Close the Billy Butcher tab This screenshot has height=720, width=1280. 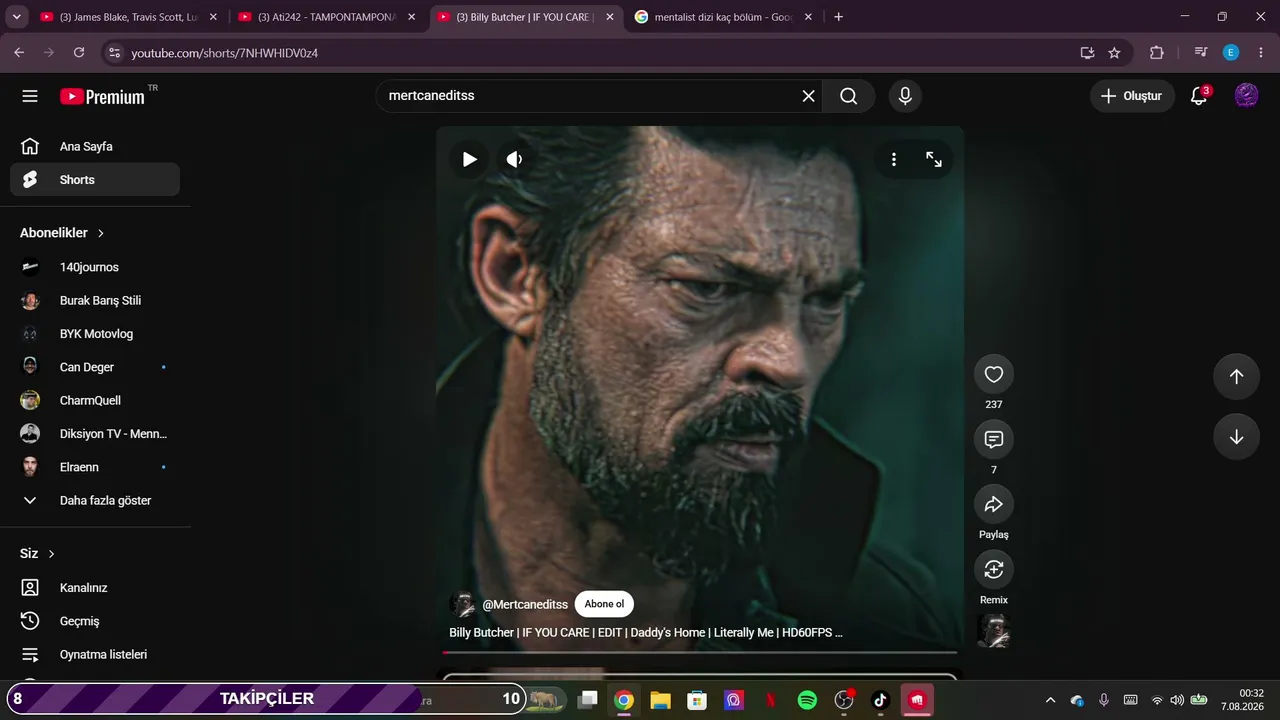[x=610, y=17]
